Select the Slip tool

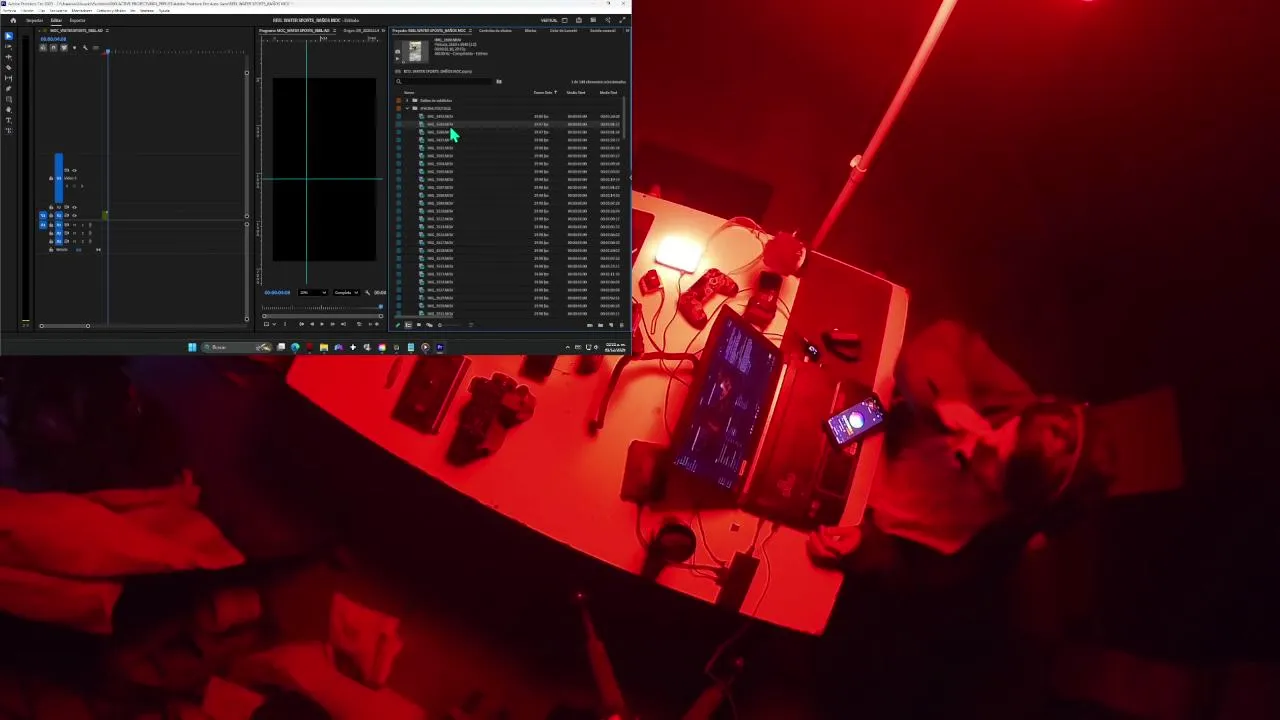point(9,78)
